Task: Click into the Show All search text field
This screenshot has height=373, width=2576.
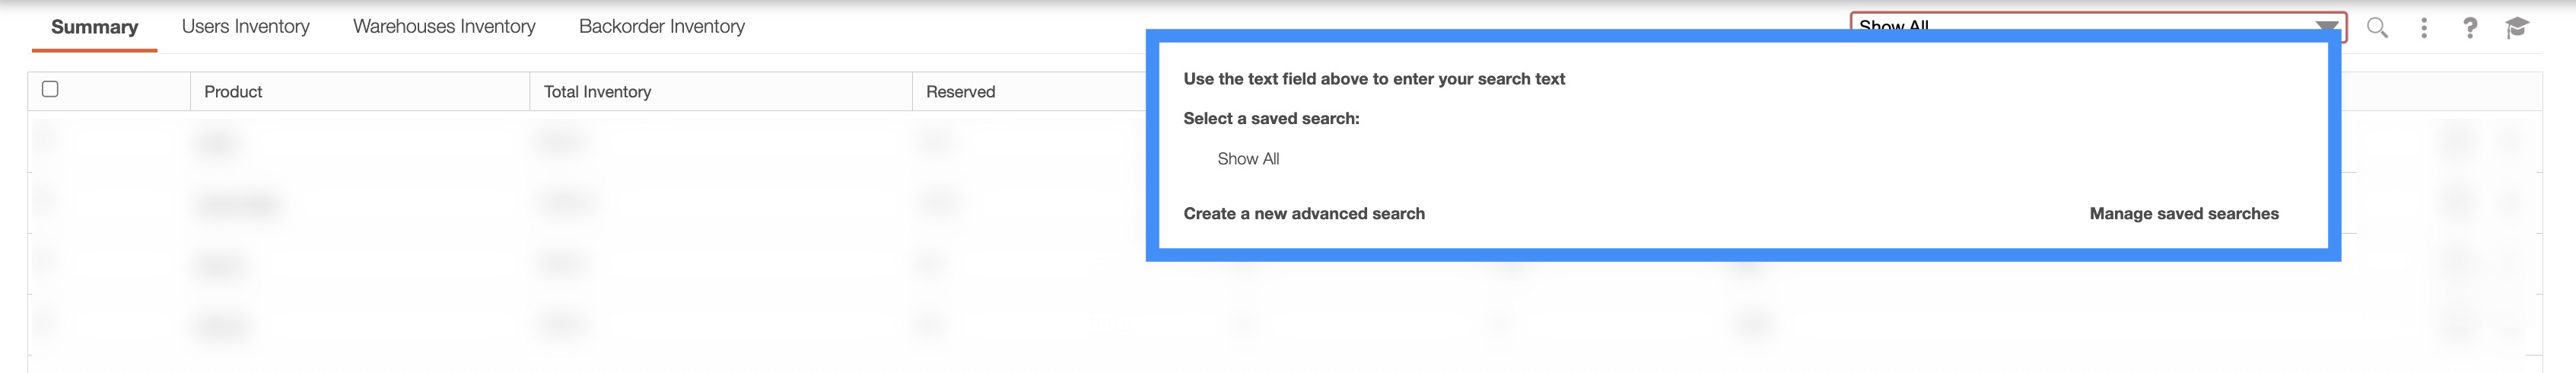Action: click(x=2050, y=24)
